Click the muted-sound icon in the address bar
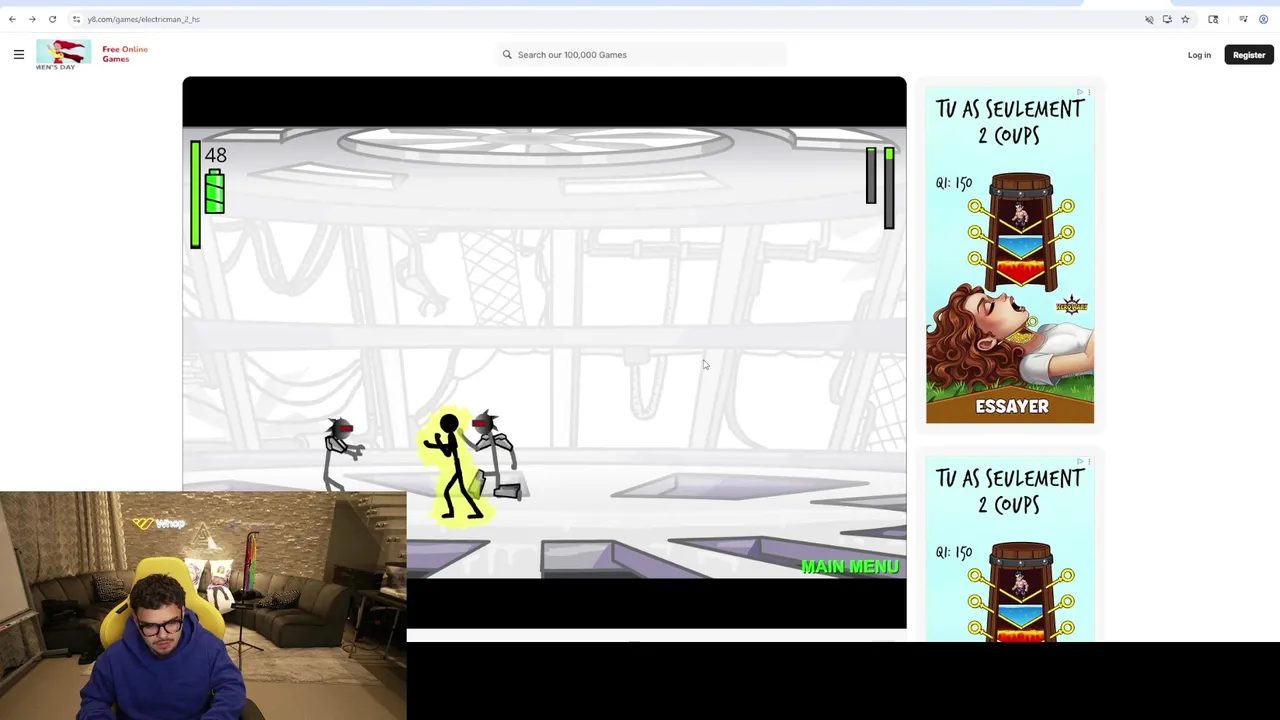Screen dimensions: 1280x720 pos(1149,19)
